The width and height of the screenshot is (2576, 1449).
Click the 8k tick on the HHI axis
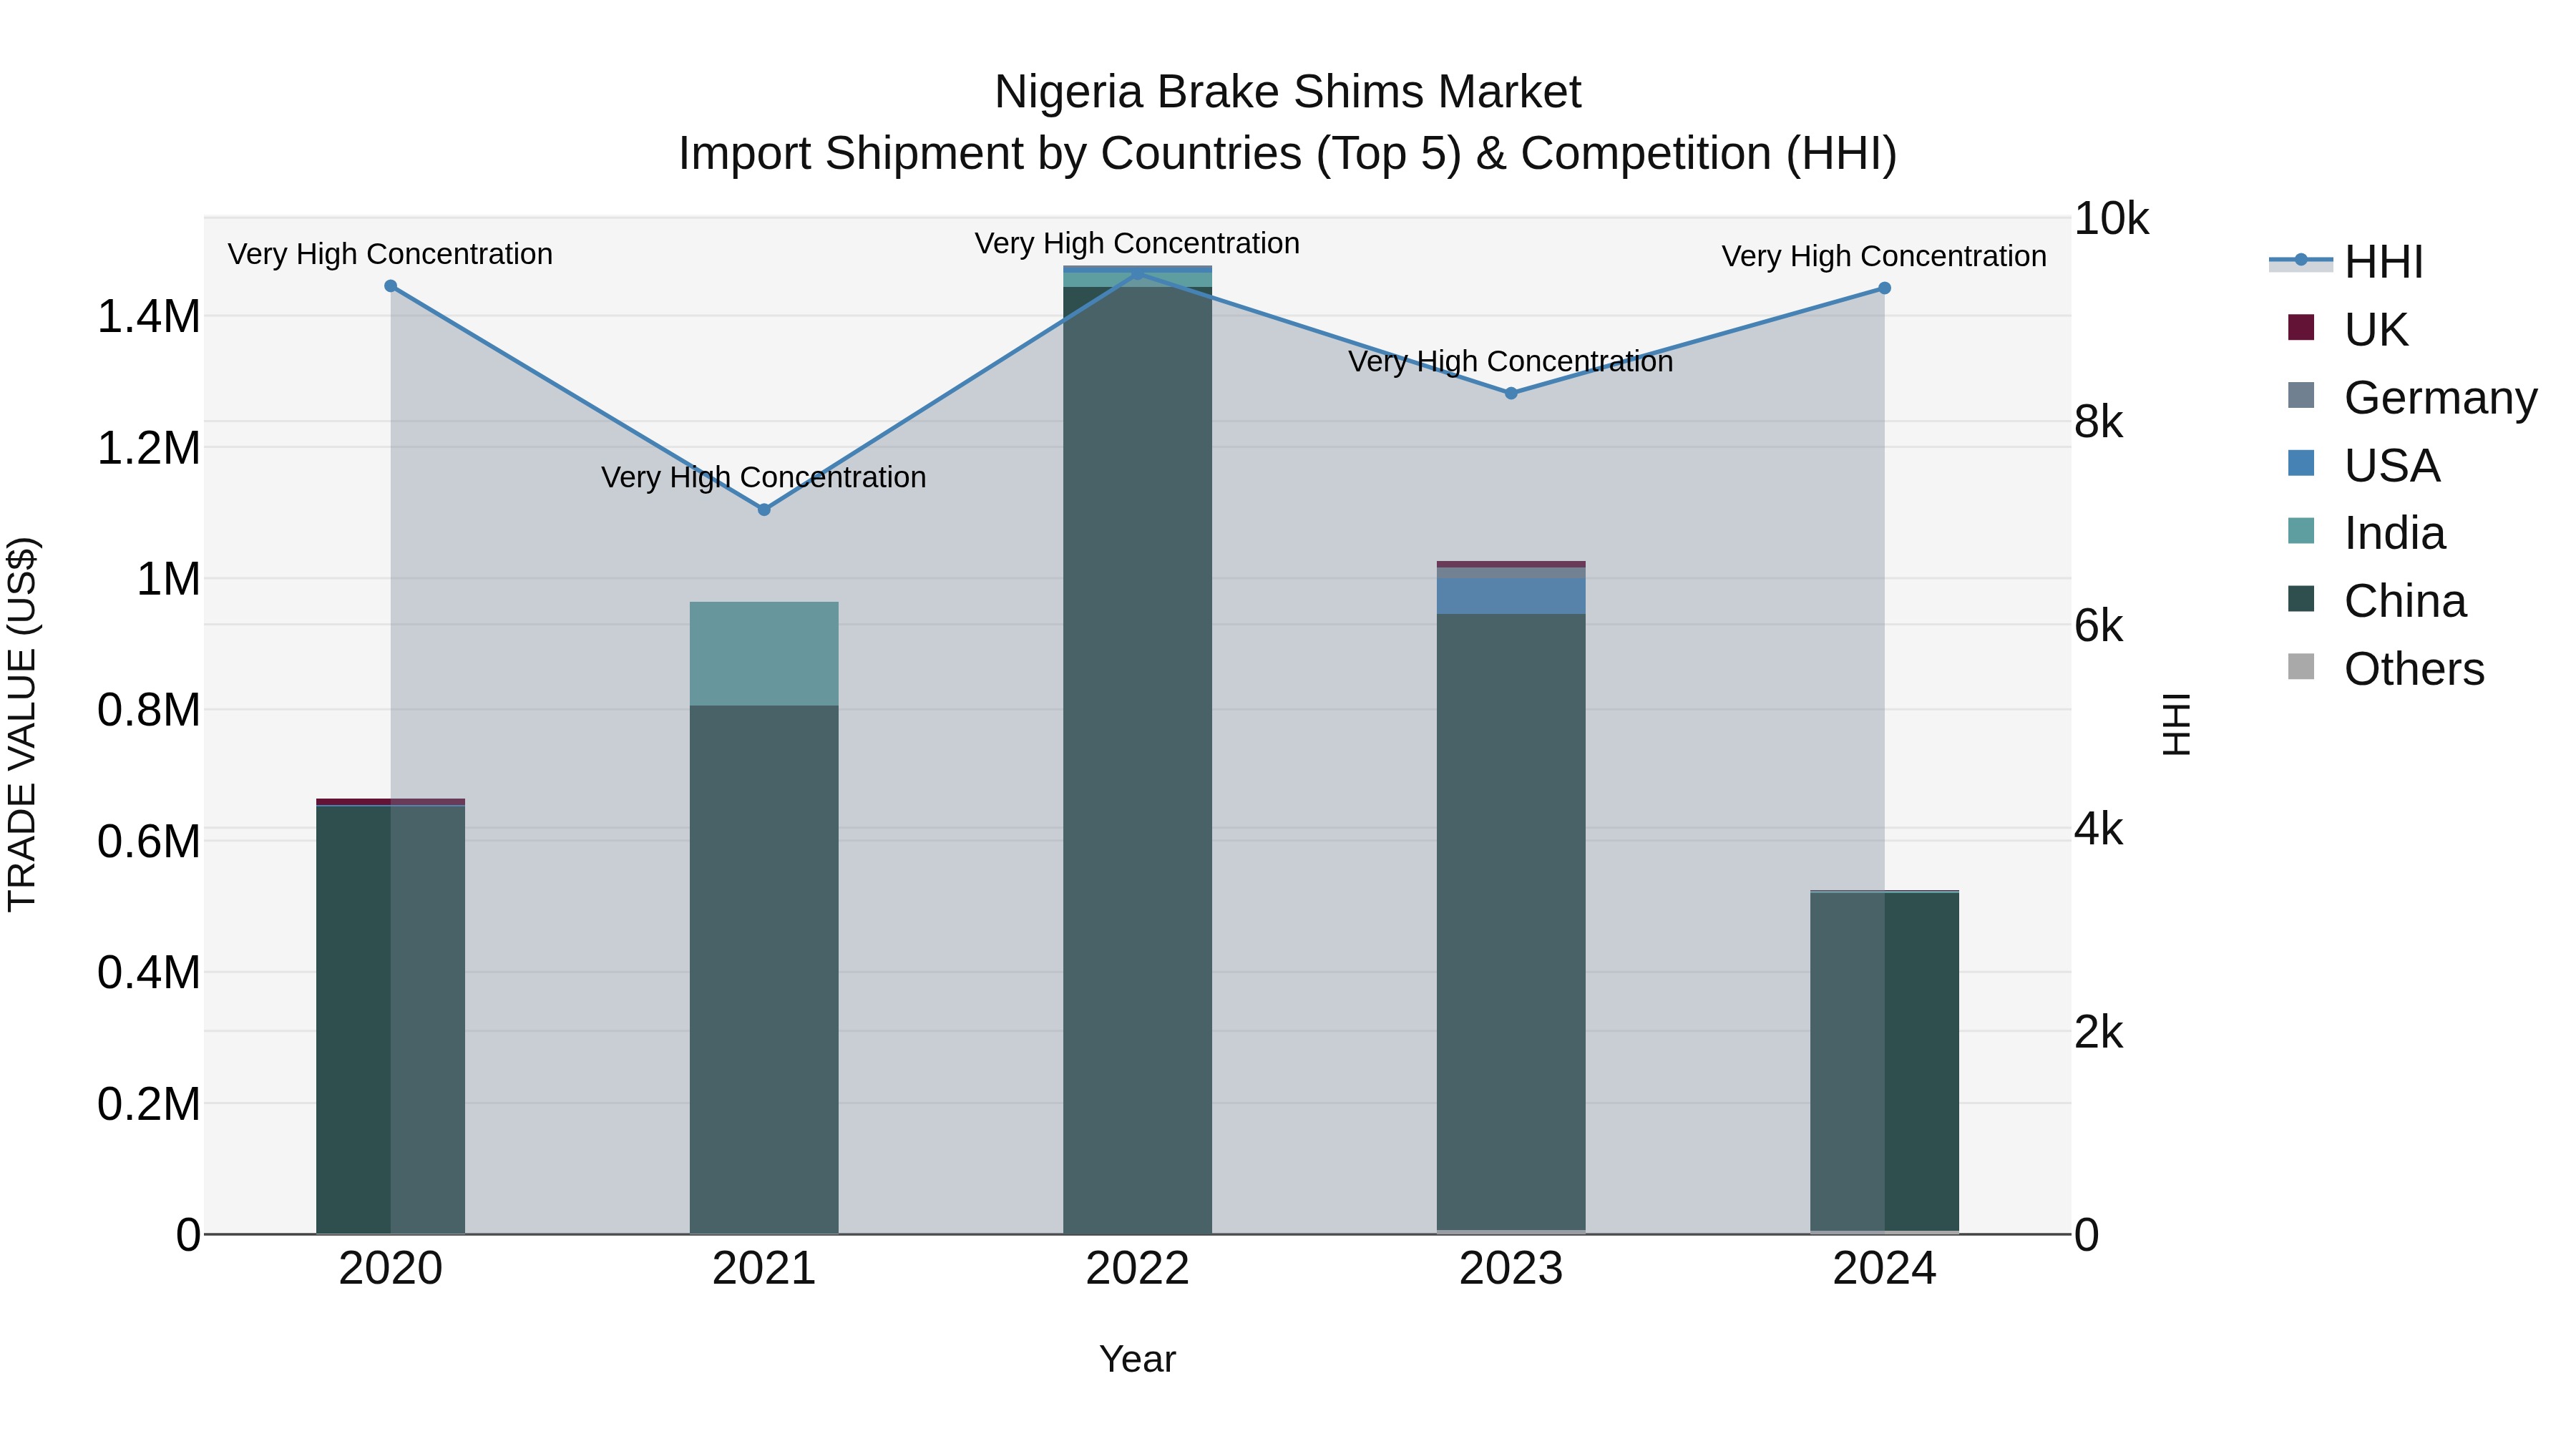[2098, 422]
